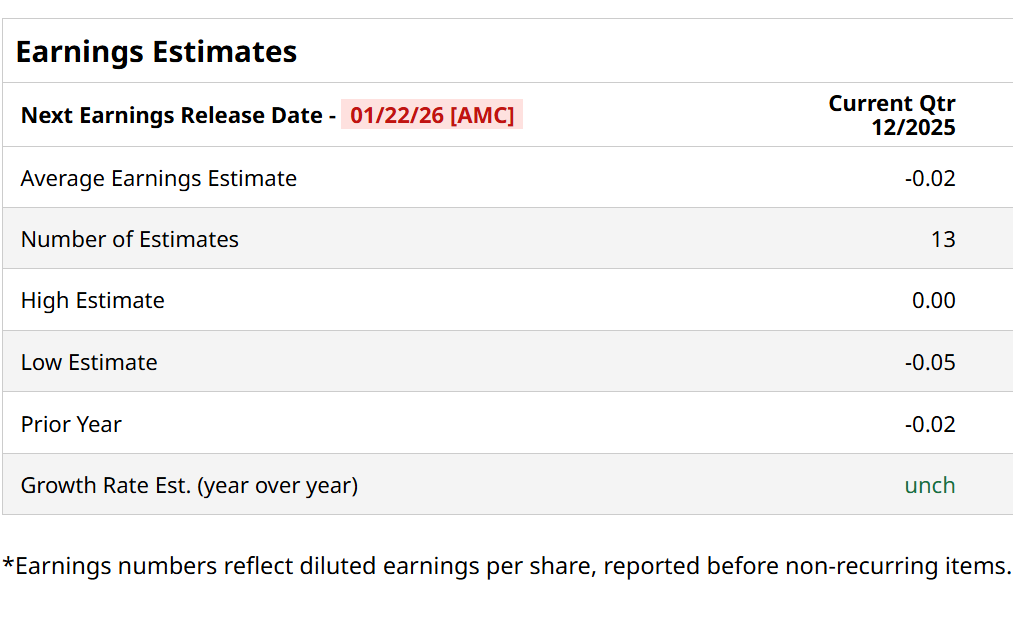
Task: Select the High Estimate row label
Action: point(92,301)
